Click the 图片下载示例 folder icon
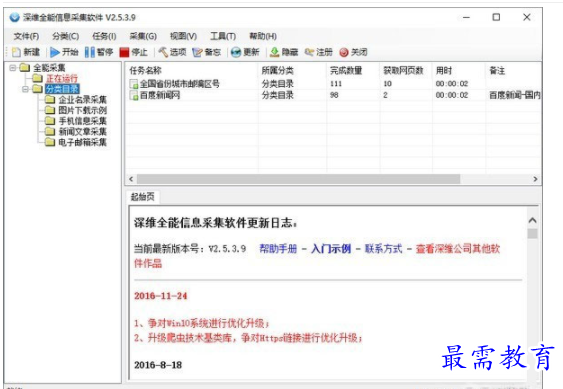 coord(50,110)
